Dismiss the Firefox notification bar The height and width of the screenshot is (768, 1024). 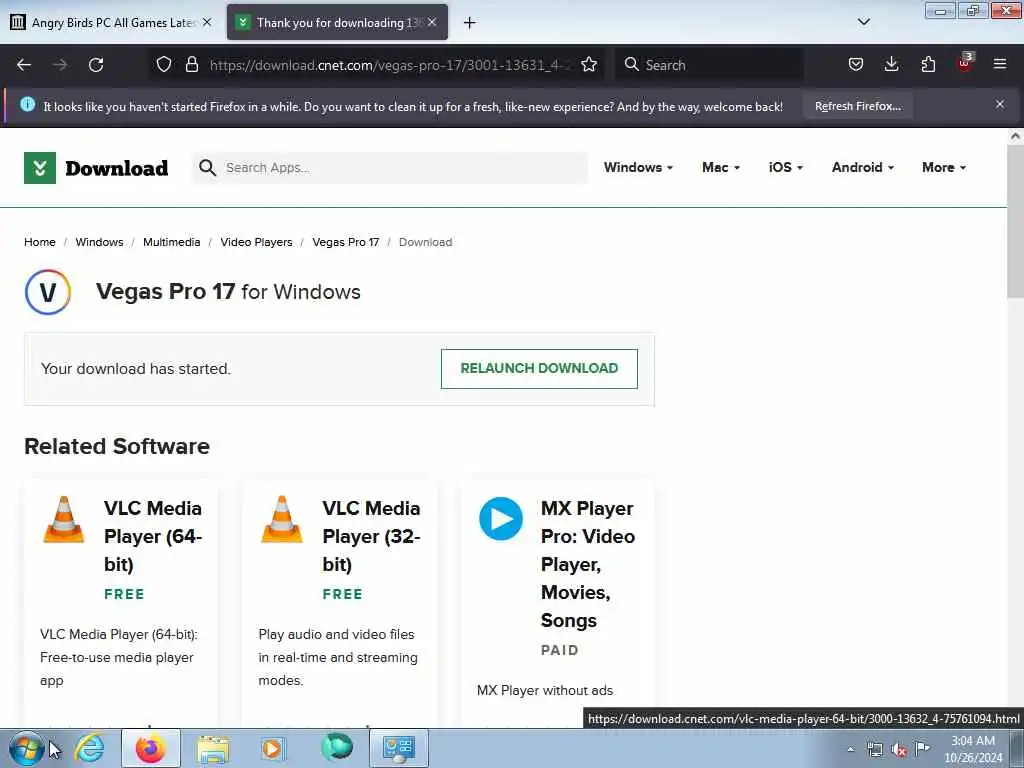coord(1000,104)
